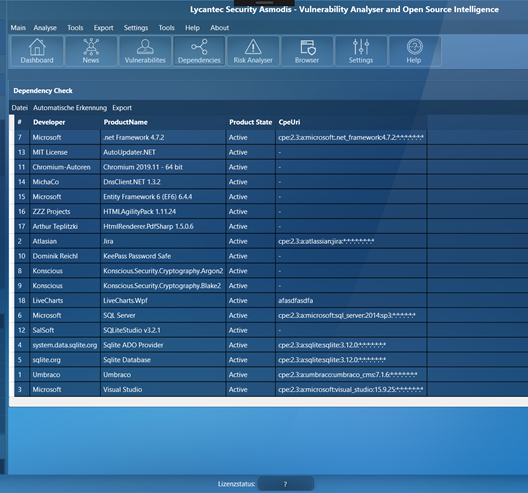Select the HTMLAgilityPack 1.11.24 cell
The image size is (528, 493).
click(163, 211)
